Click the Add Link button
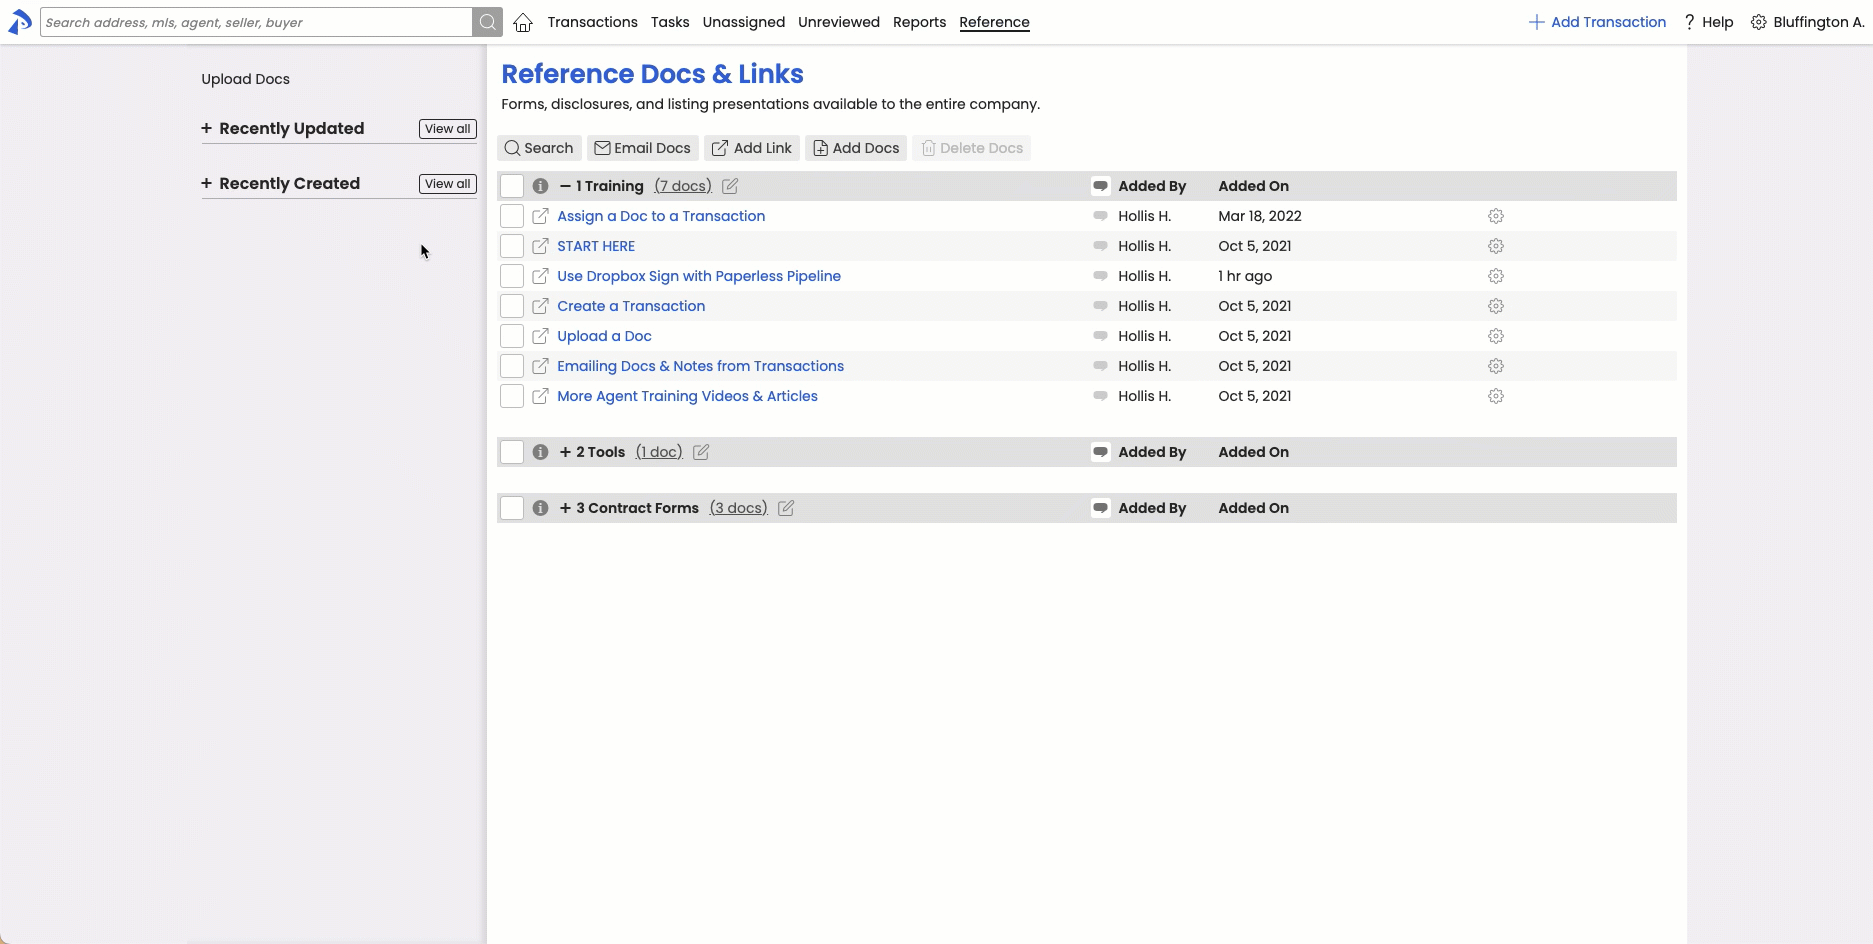 [752, 148]
